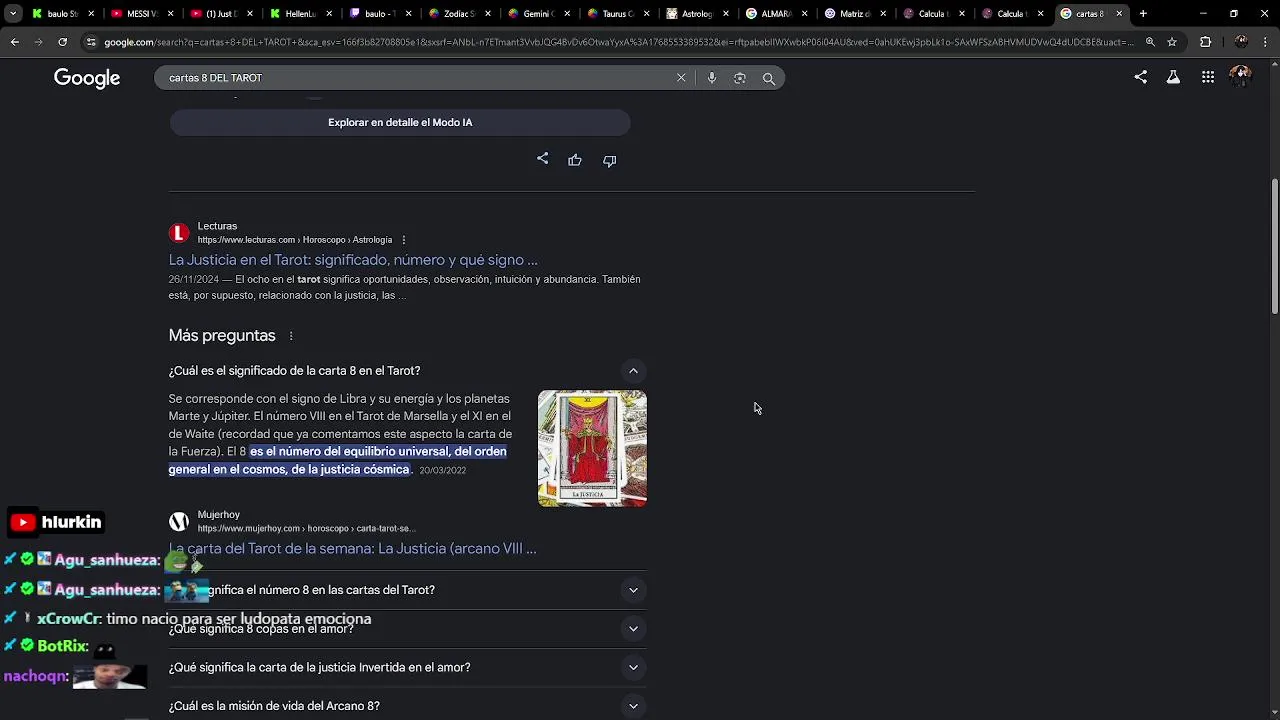Open Search Labs flask icon
The height and width of the screenshot is (720, 1280).
point(1173,77)
